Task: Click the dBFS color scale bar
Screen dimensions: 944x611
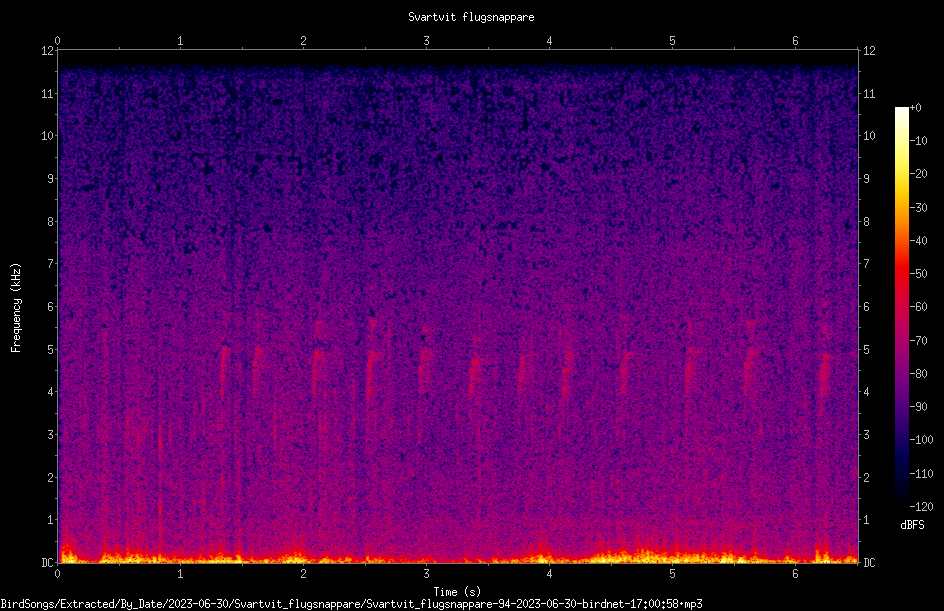Action: coord(901,306)
